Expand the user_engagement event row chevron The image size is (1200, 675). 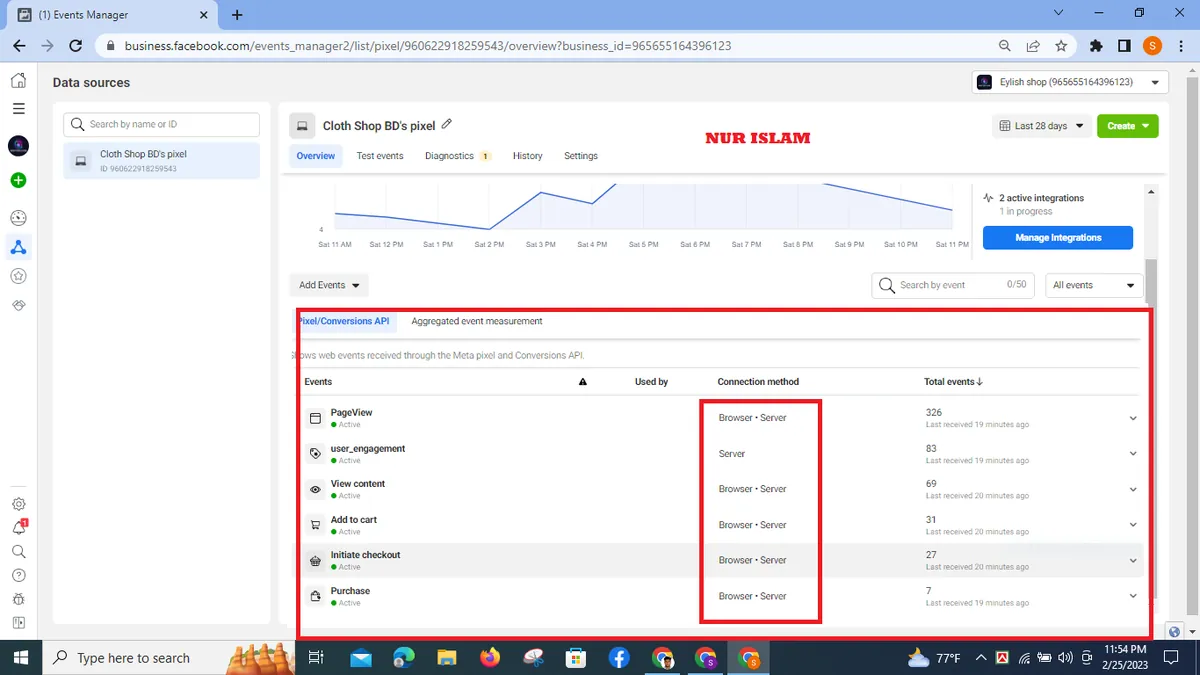tap(1133, 454)
